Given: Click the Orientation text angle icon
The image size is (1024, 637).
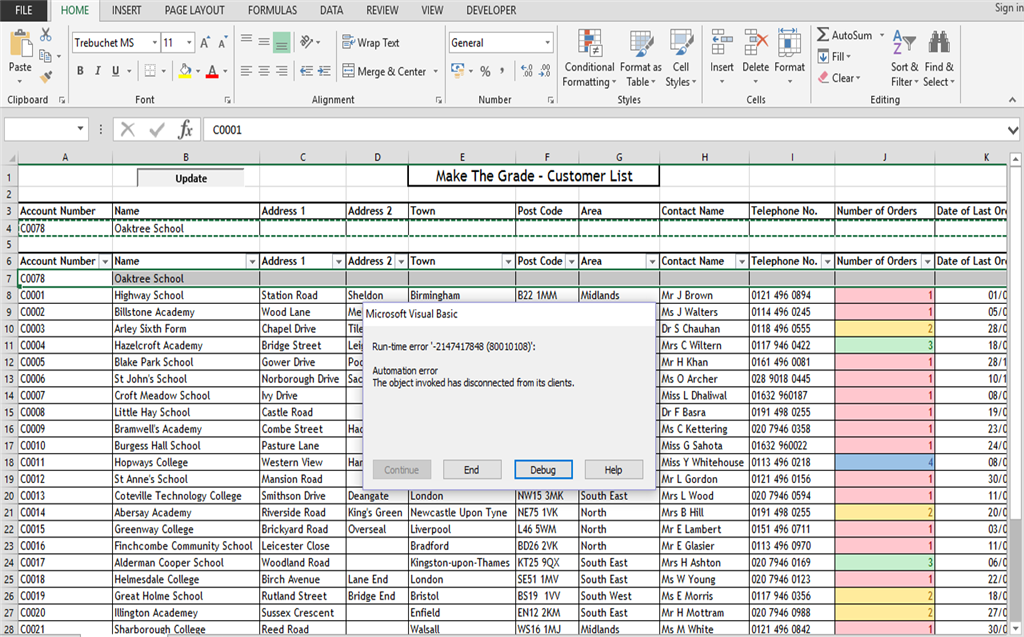Looking at the screenshot, I should click(x=307, y=42).
